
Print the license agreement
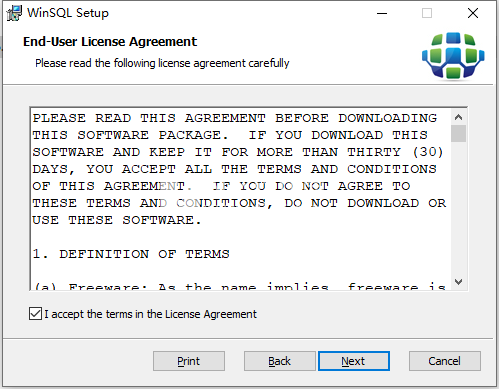pyautogui.click(x=189, y=361)
